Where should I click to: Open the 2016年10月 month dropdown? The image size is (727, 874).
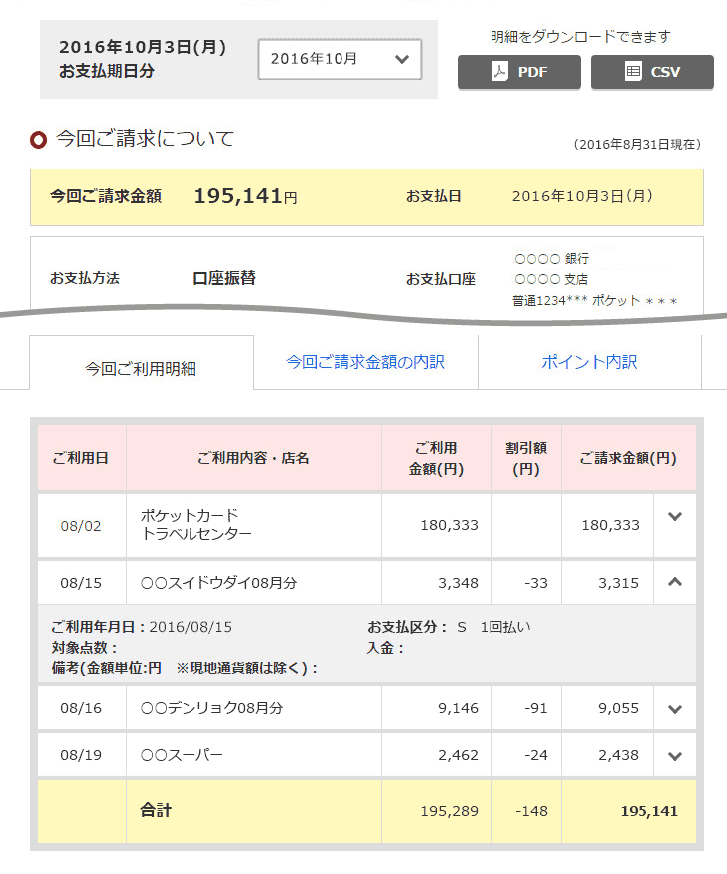coord(339,59)
